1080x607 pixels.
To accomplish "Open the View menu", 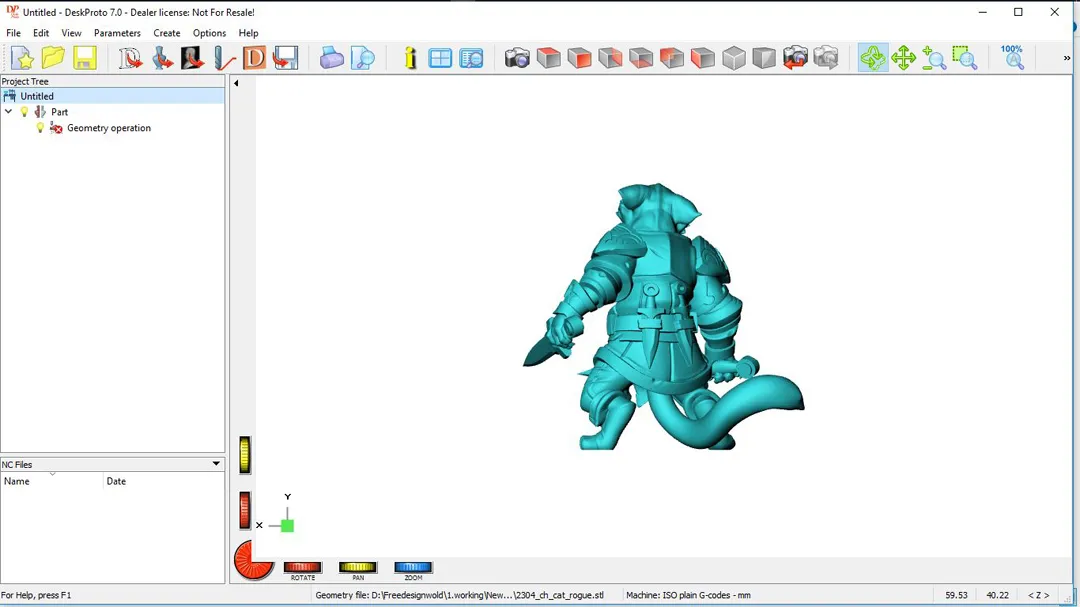I will 71,33.
